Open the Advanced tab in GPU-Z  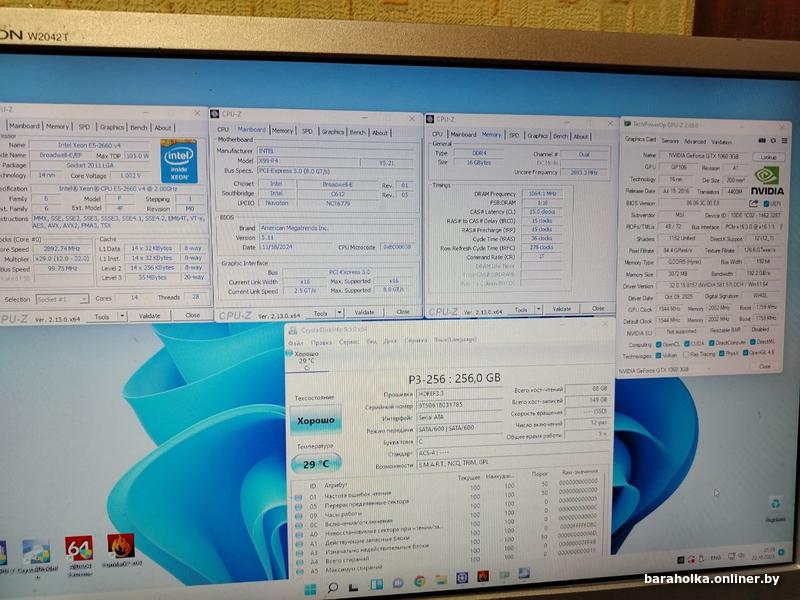[x=694, y=141]
